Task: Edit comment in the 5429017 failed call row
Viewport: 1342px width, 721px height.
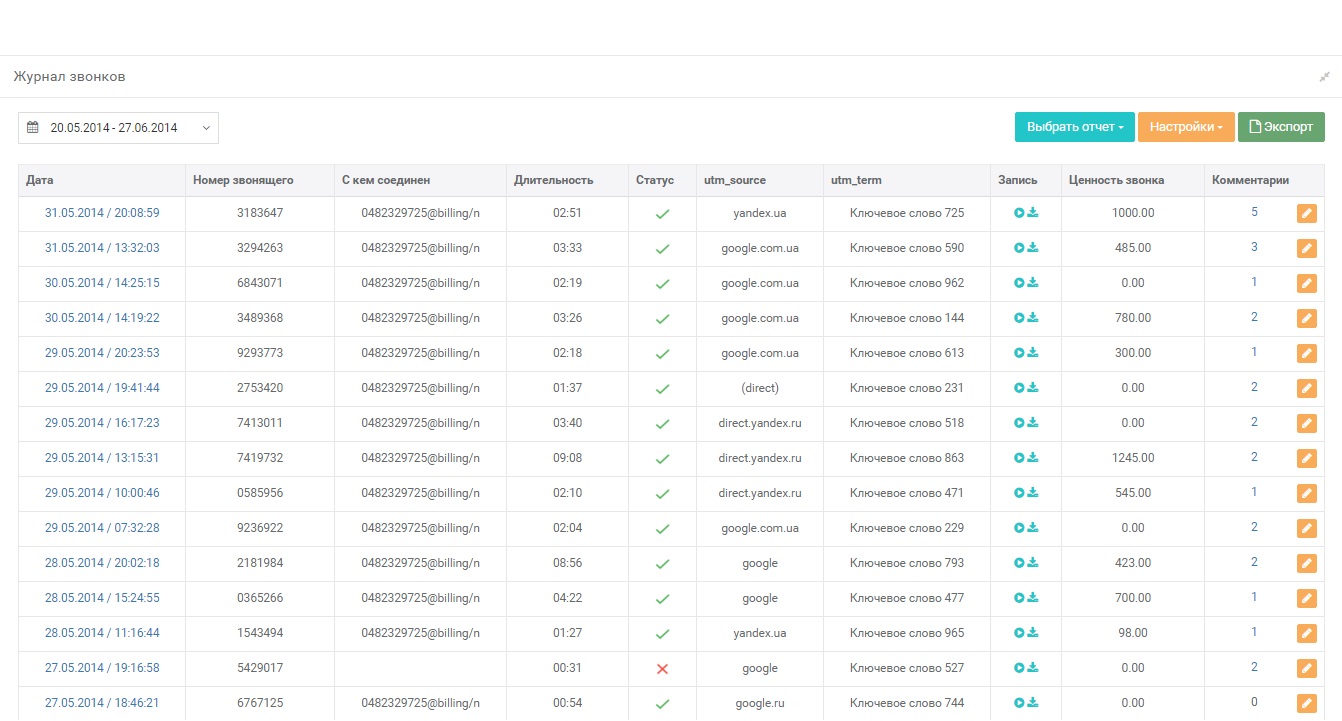Action: click(1306, 668)
